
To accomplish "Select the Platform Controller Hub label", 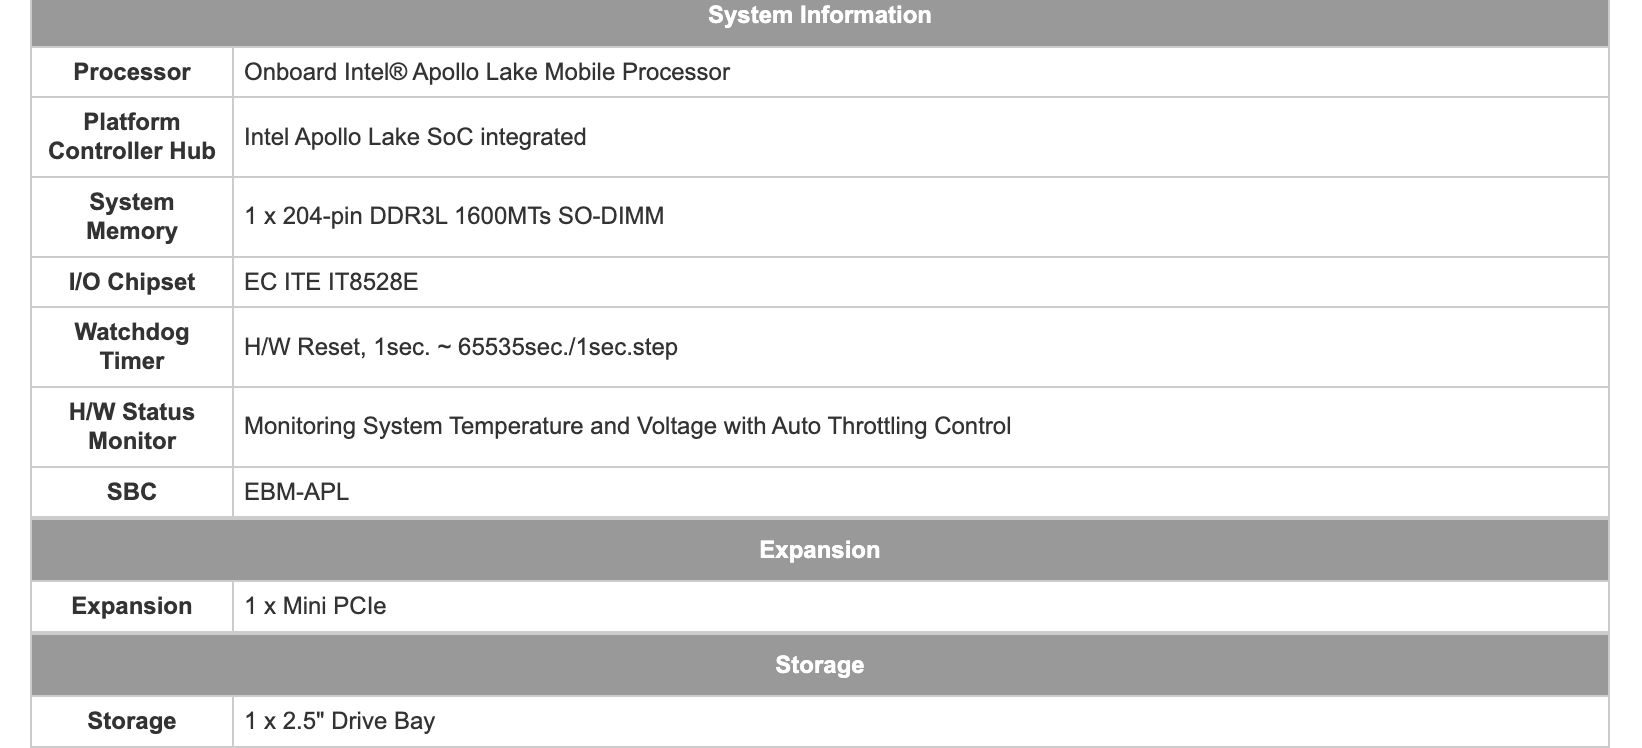I will [x=132, y=137].
